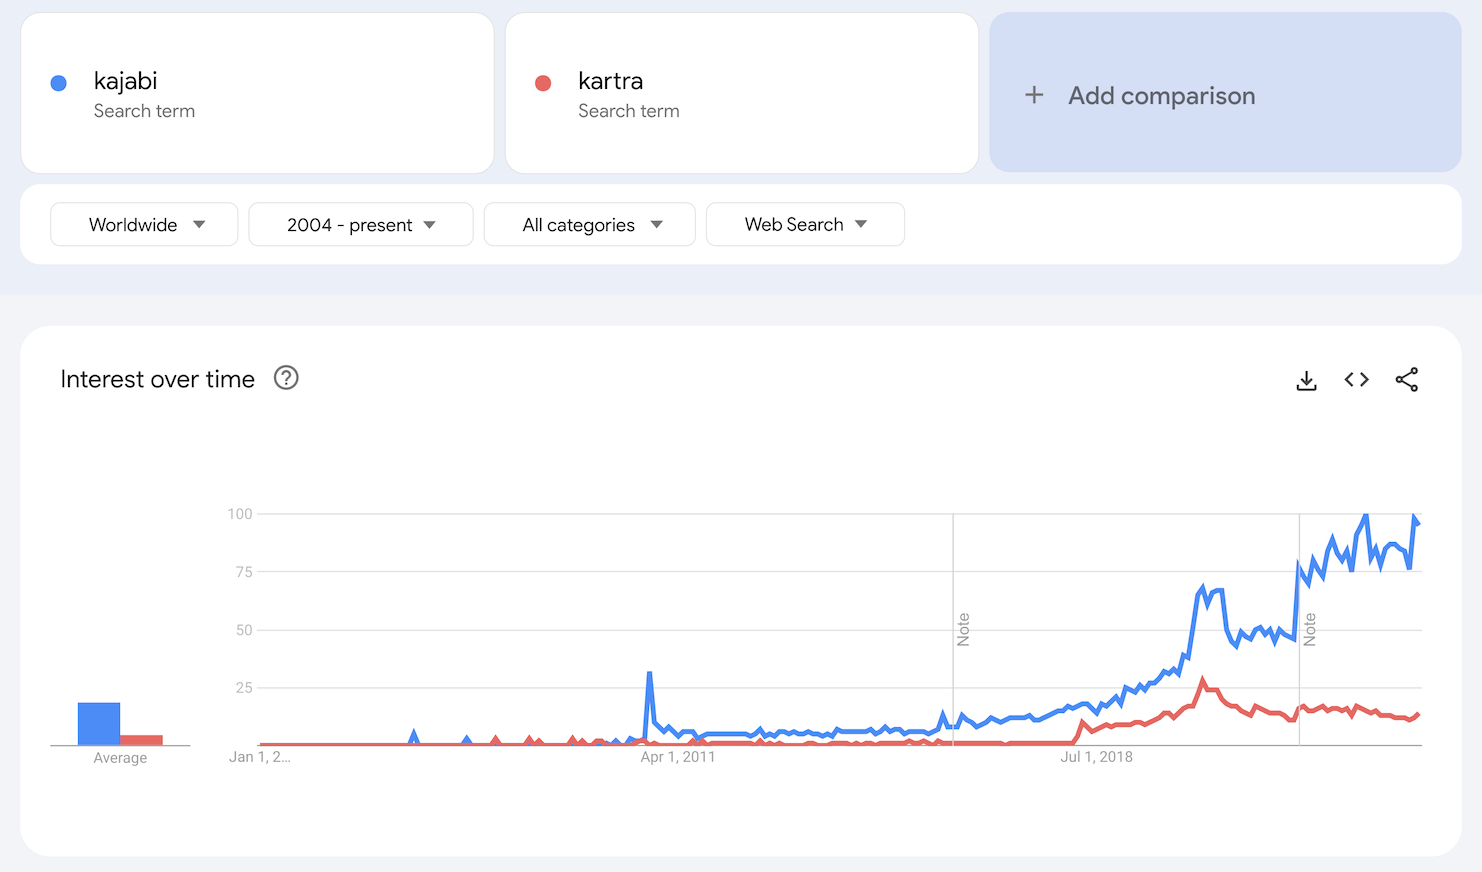Open help for Interest over time

(x=286, y=378)
